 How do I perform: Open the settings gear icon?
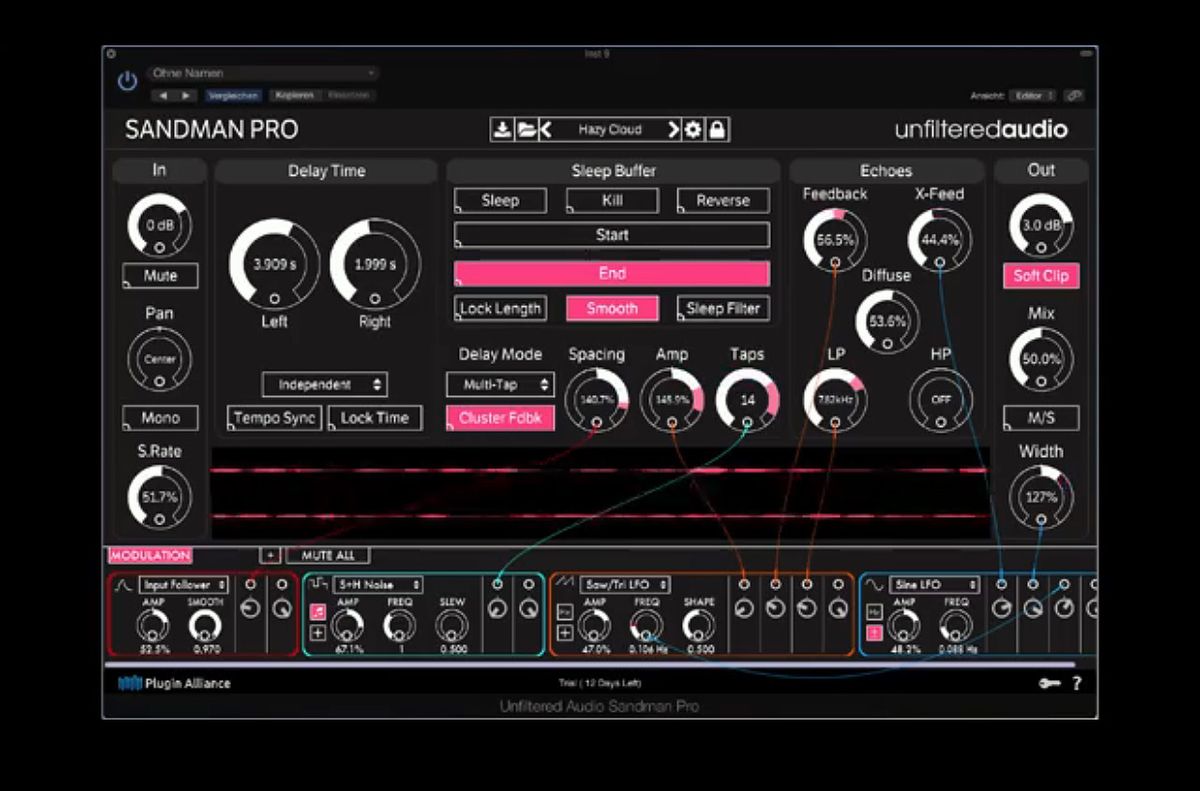point(693,130)
